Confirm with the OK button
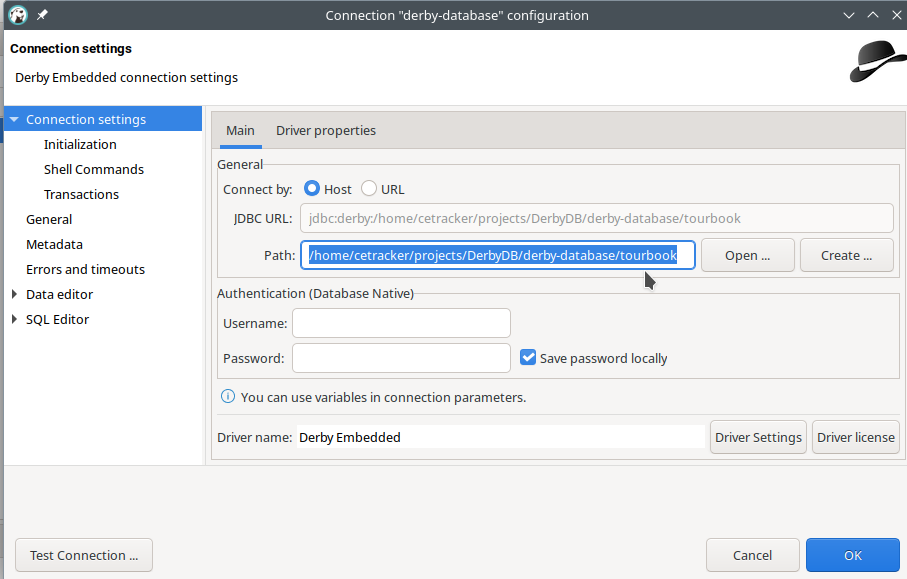Screen dimensions: 907x579 click(853, 555)
